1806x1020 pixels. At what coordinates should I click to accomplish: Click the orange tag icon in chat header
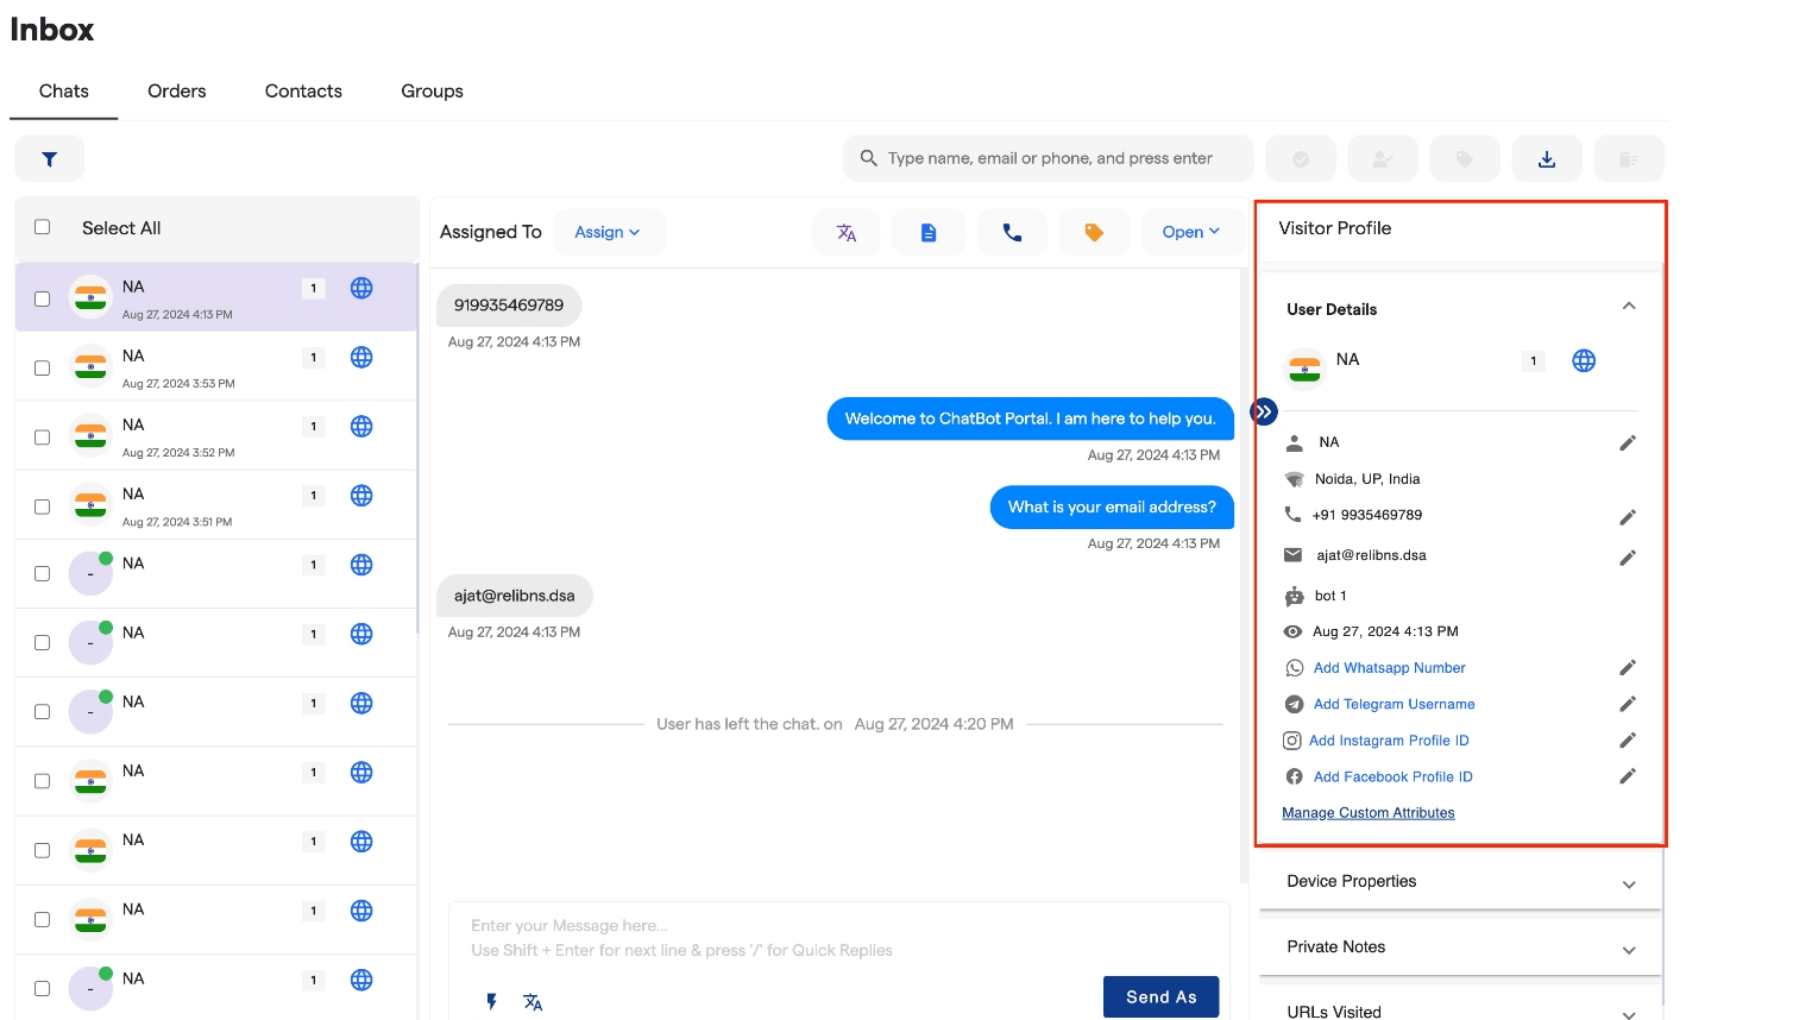(x=1094, y=232)
